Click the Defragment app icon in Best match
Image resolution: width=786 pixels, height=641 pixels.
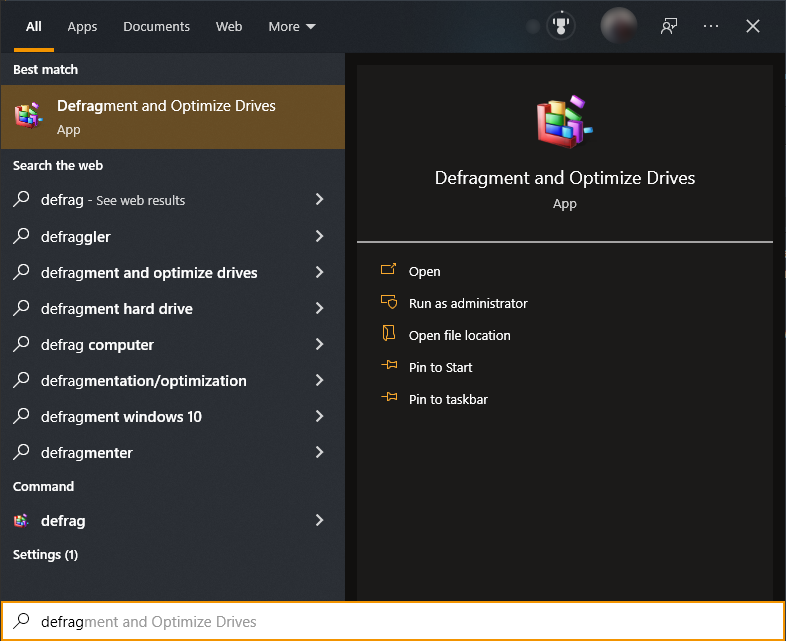coord(28,116)
